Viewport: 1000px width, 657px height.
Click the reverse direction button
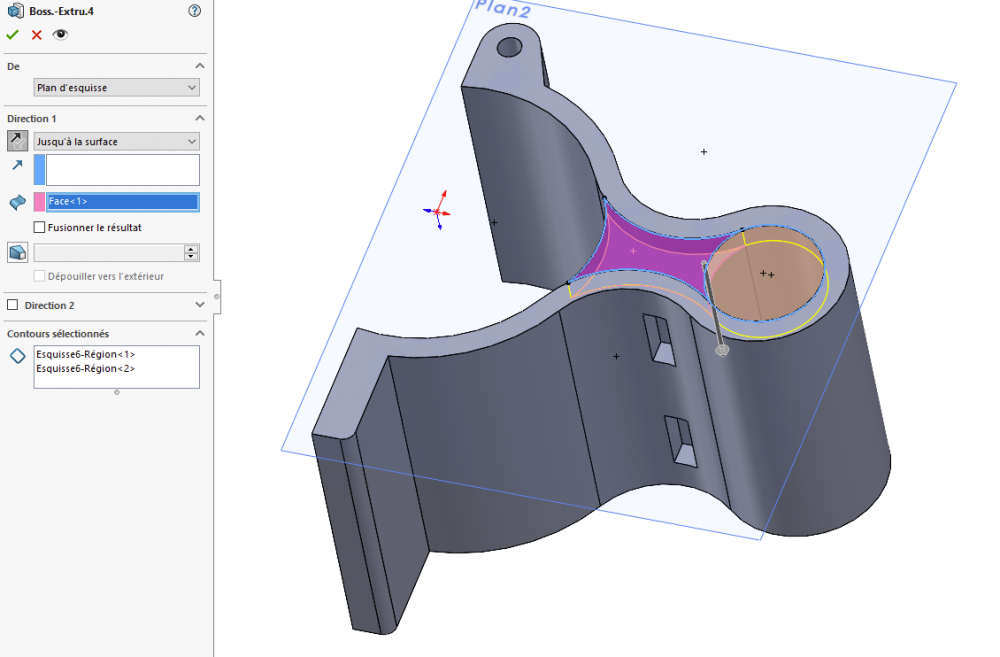click(17, 141)
